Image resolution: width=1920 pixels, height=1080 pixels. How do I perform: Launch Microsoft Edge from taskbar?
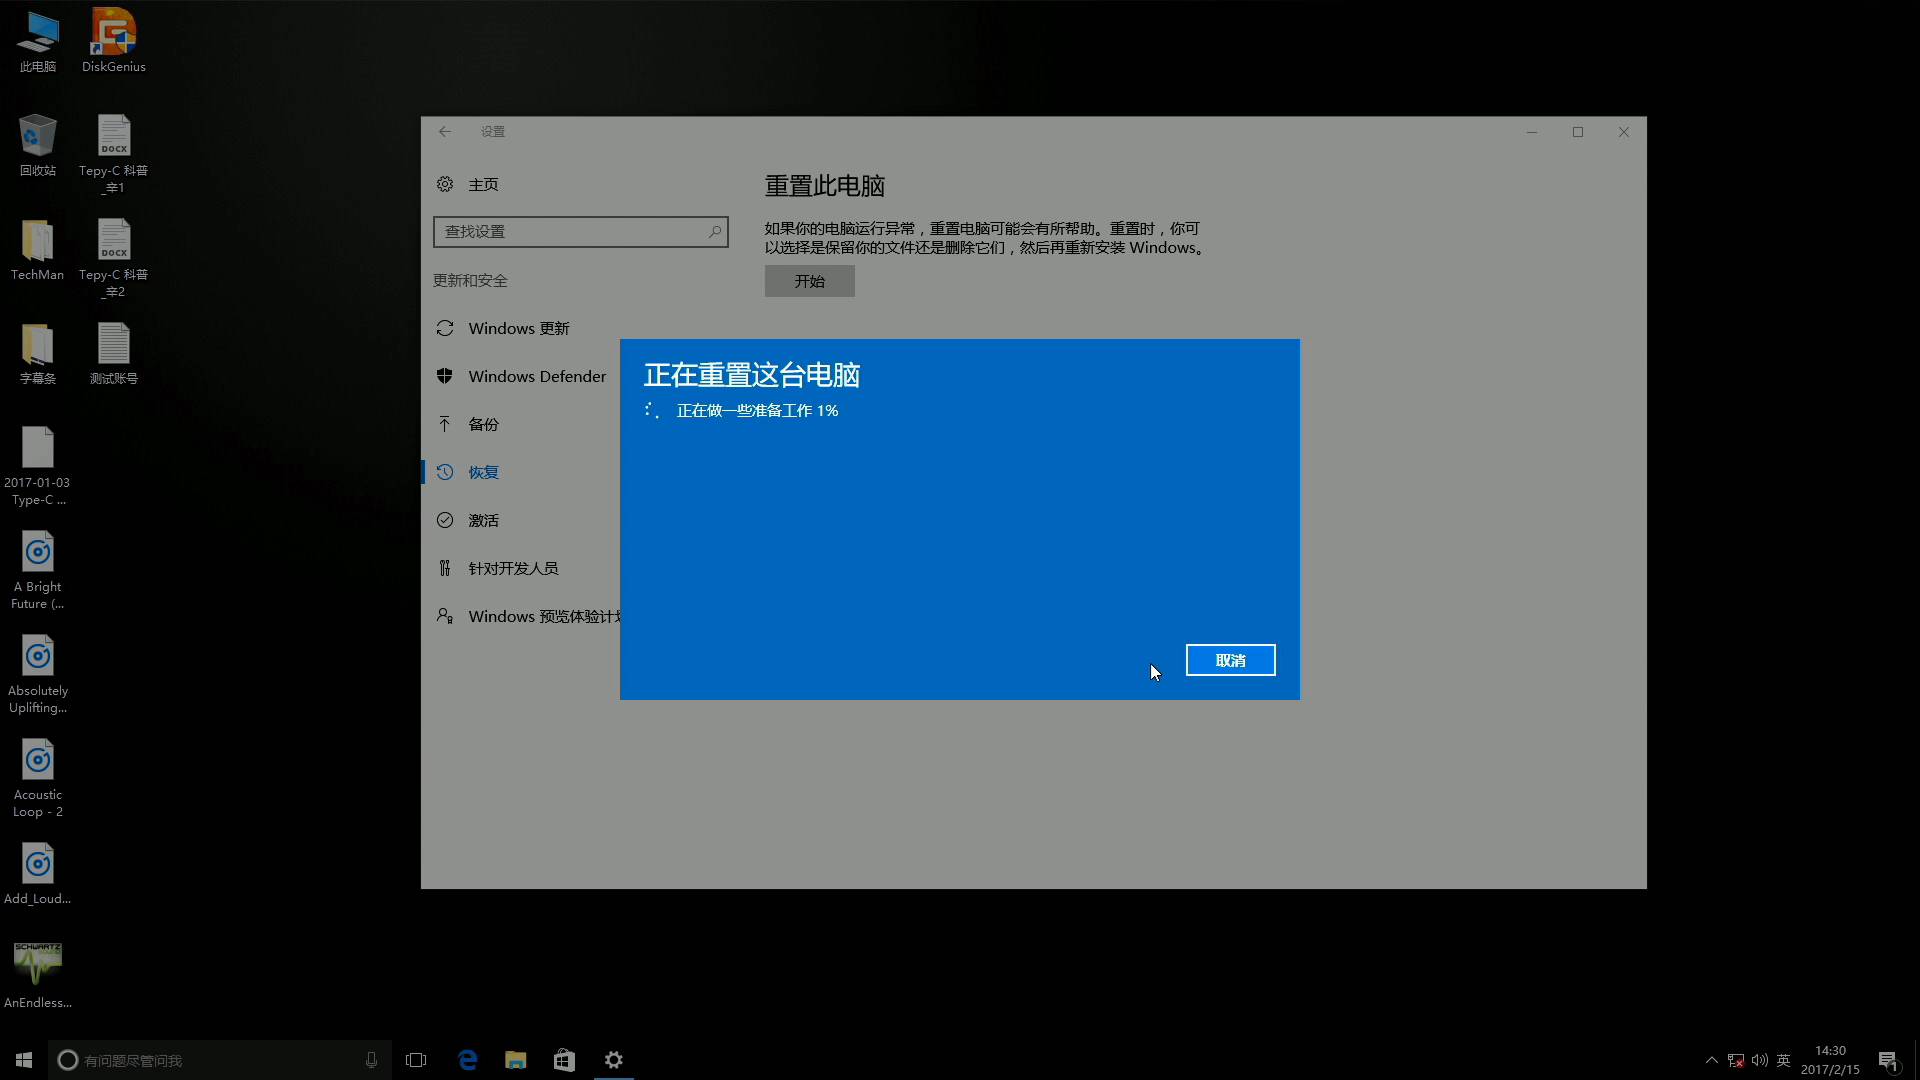click(467, 1059)
